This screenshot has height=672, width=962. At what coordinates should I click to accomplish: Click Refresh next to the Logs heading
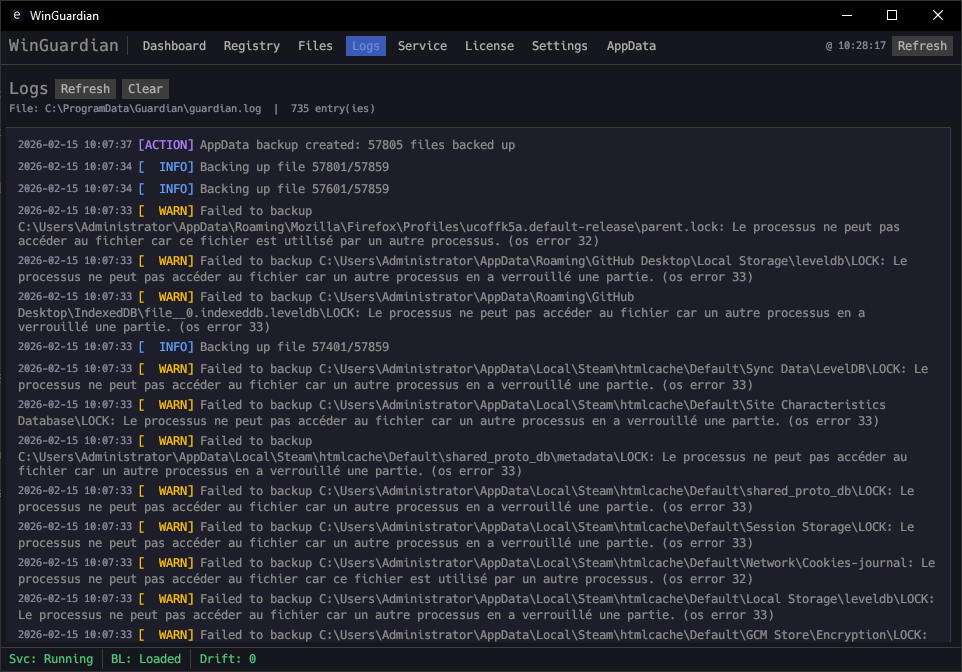click(x=85, y=89)
